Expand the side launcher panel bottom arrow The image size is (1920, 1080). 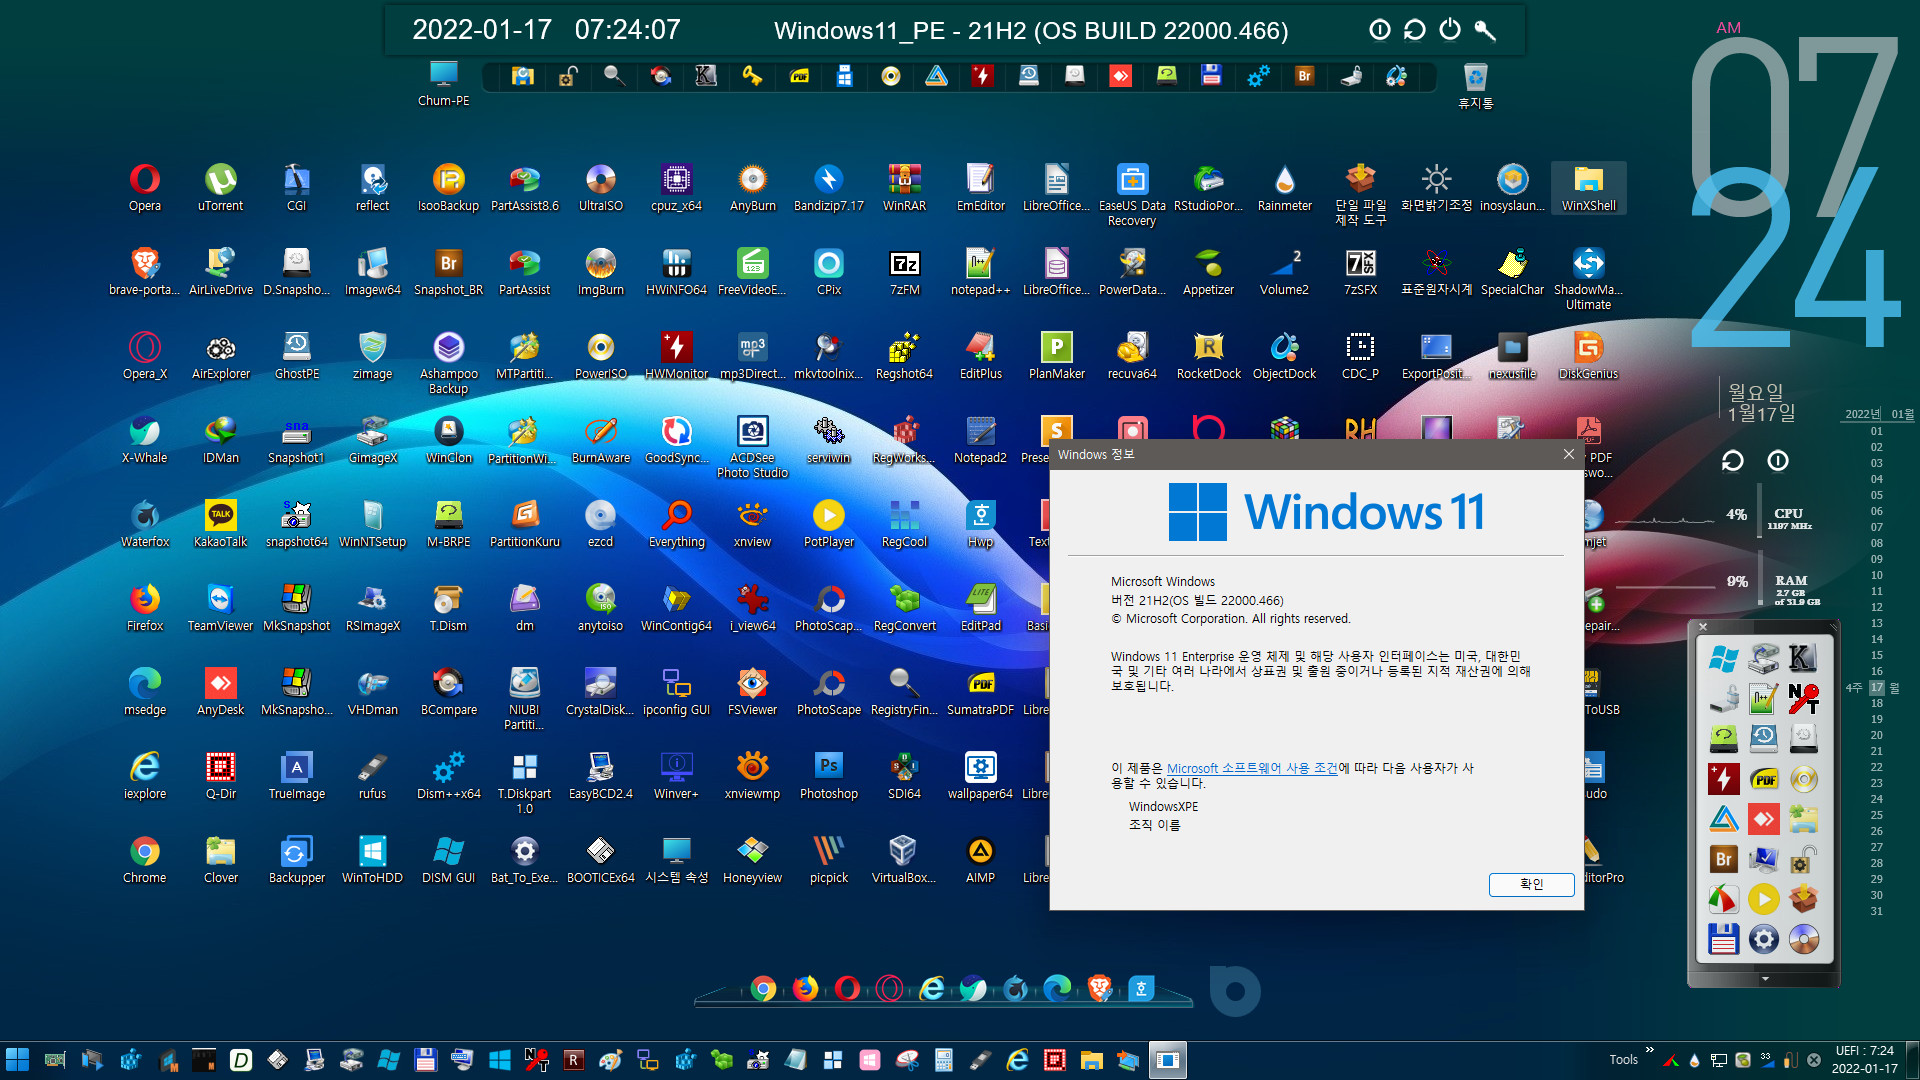pos(1765,979)
